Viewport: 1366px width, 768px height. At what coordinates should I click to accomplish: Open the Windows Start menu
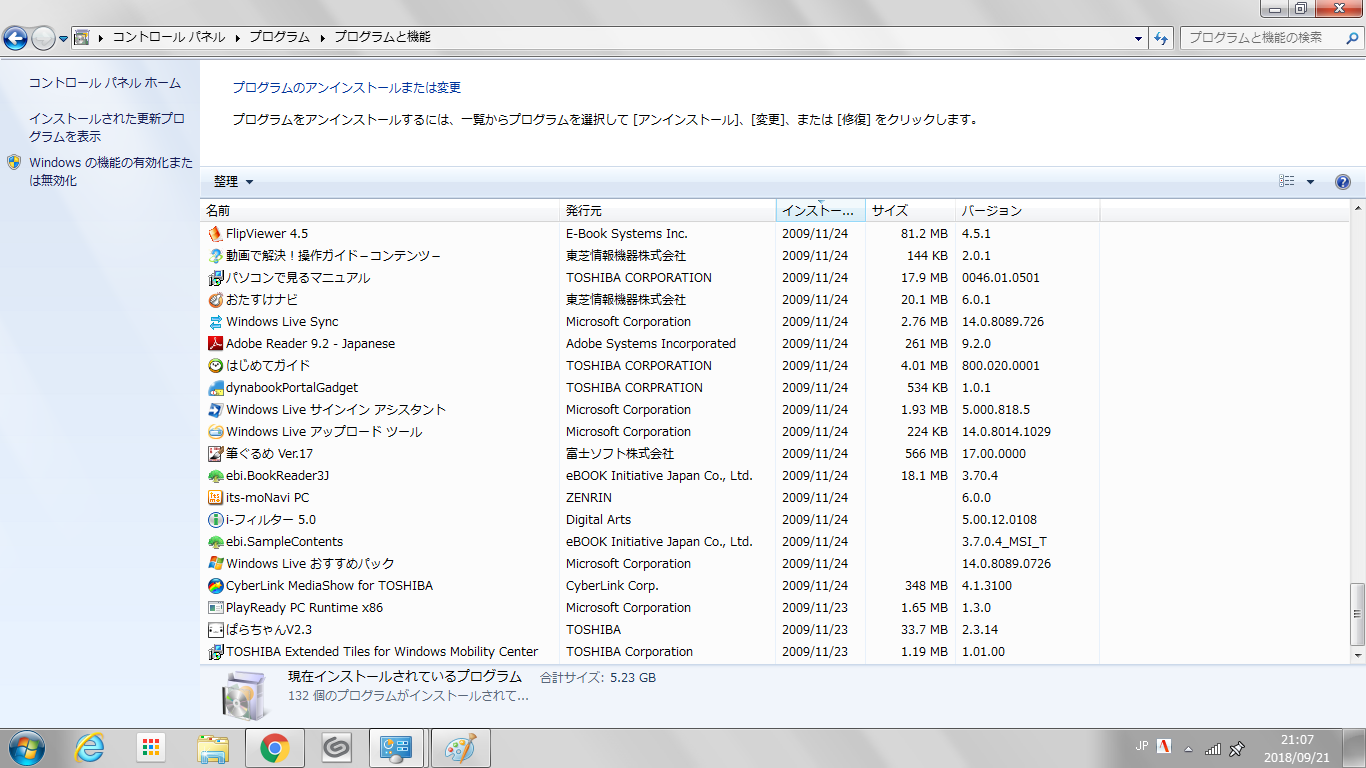(x=25, y=747)
